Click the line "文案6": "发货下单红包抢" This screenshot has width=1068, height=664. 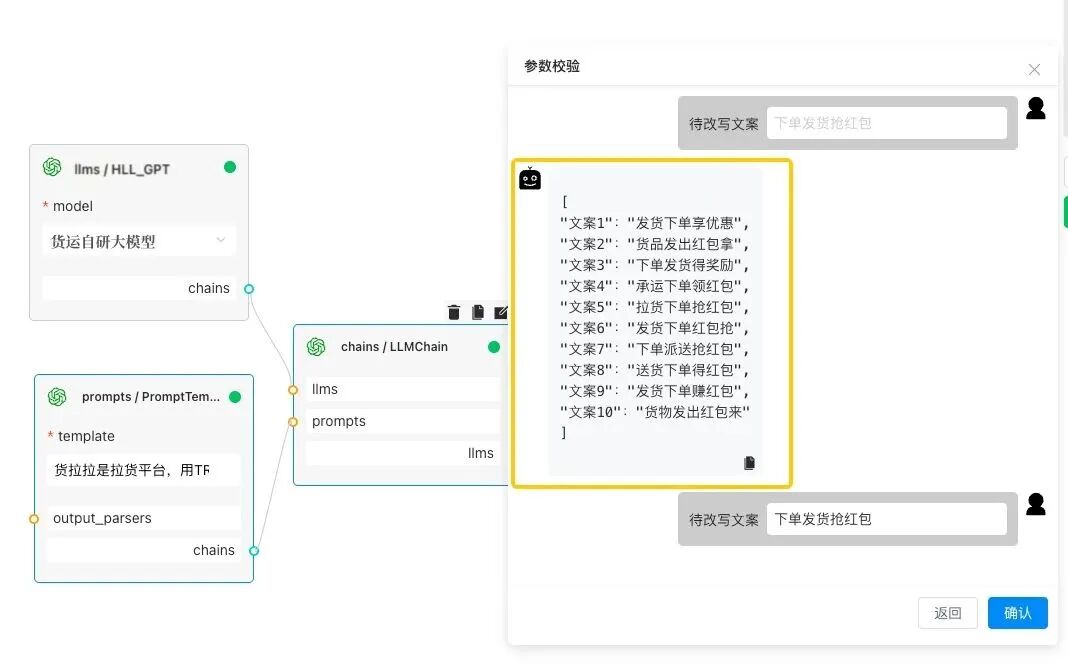click(655, 328)
